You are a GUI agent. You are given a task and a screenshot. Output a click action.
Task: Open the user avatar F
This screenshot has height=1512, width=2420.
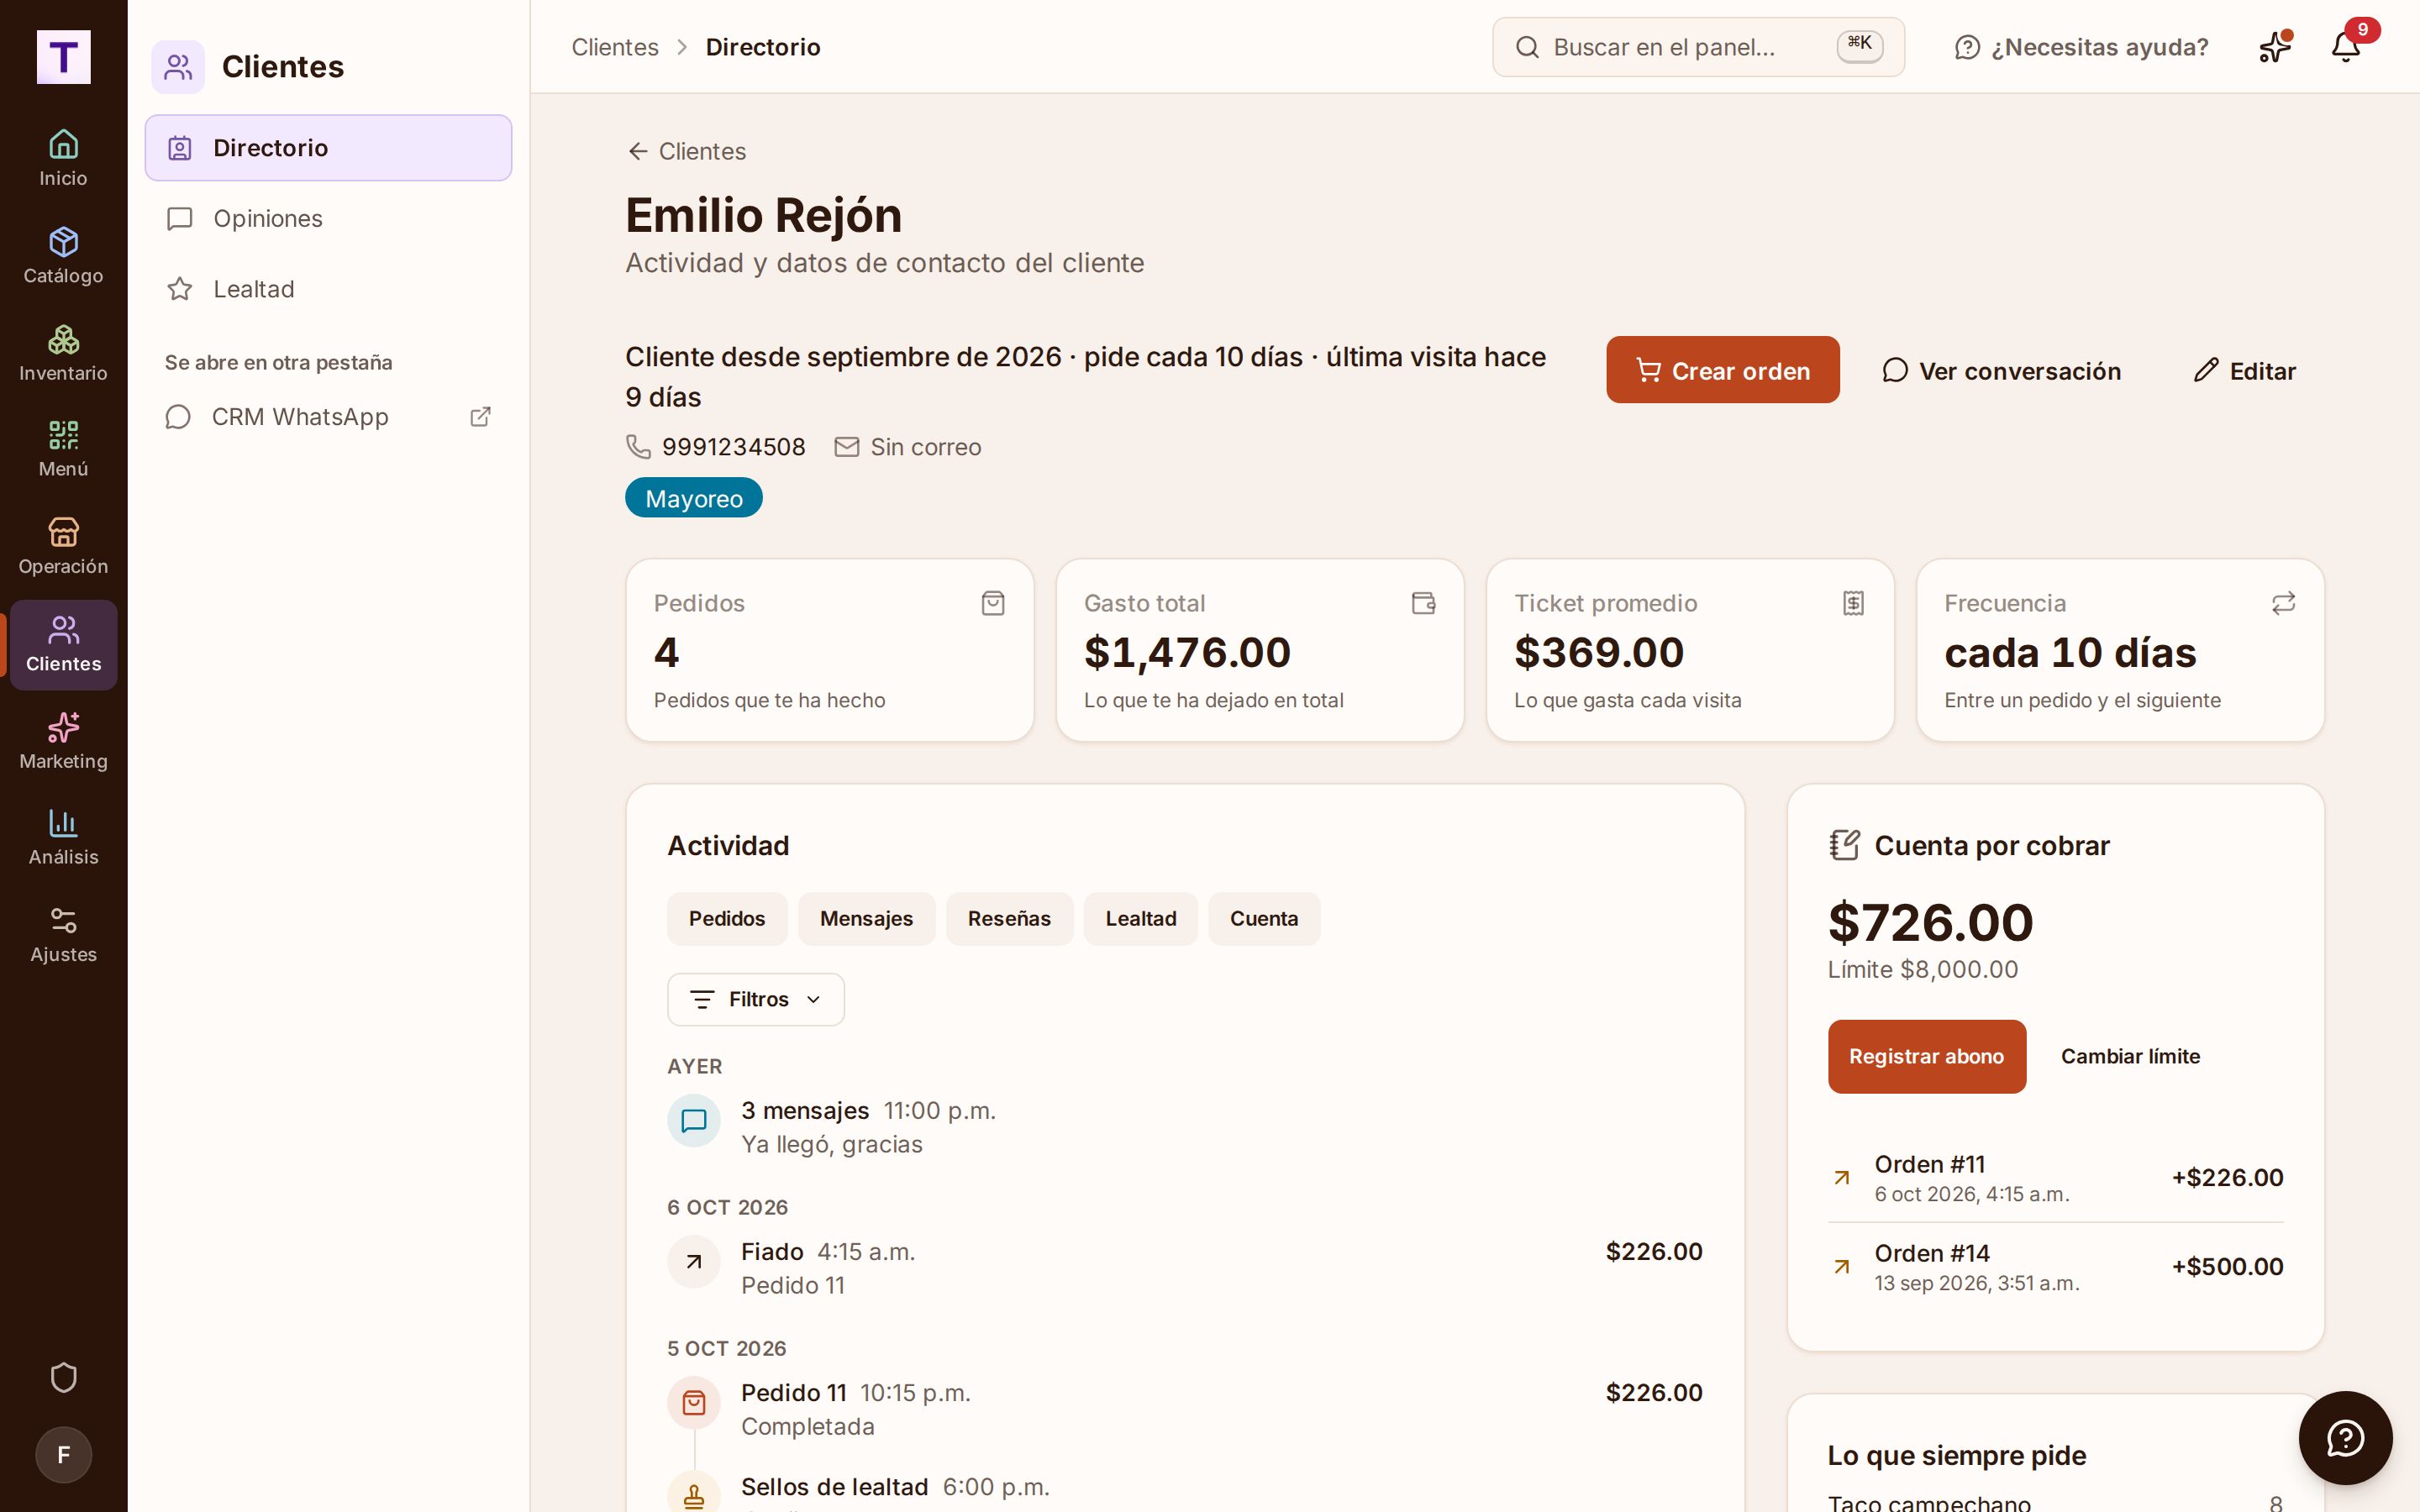63,1454
